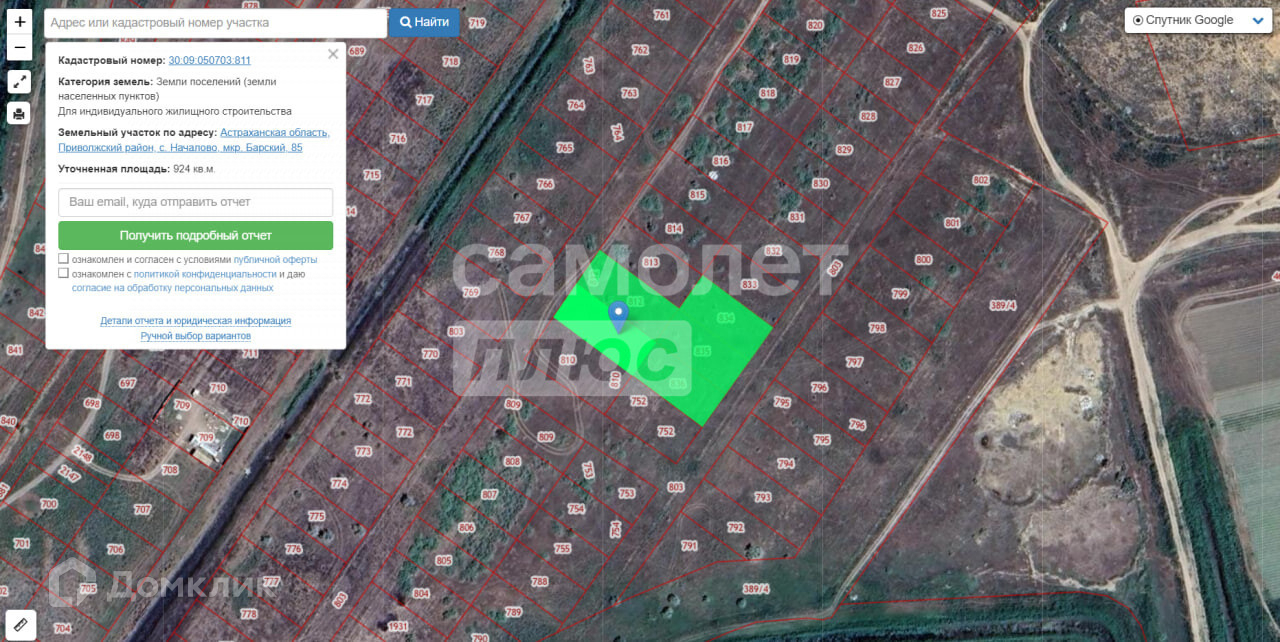Image resolution: width=1280 pixels, height=642 pixels.
Task: Click parcel label 842 on the left edge
Action: click(x=36, y=313)
